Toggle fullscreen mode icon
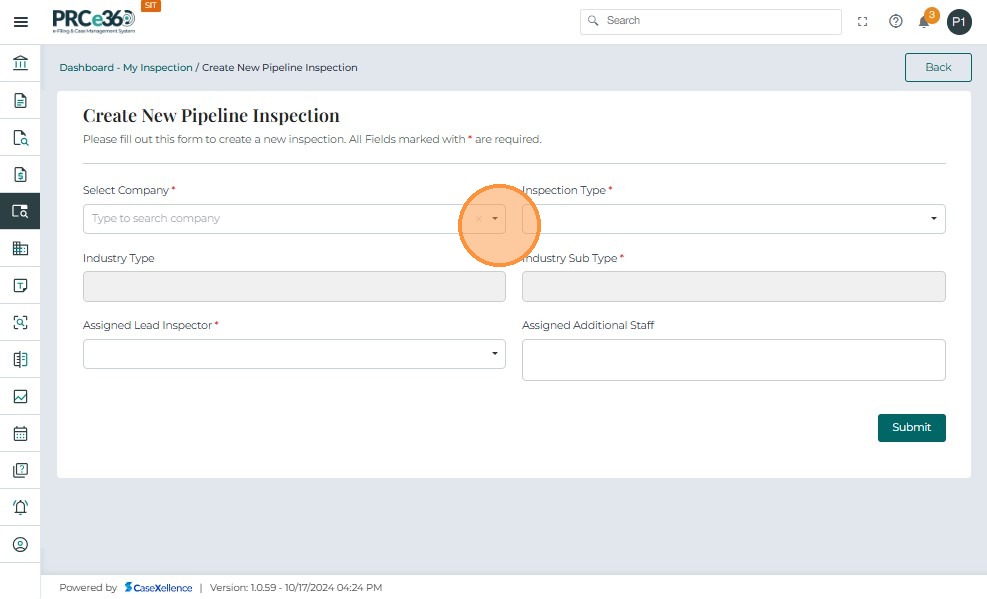987x599 pixels. coord(863,21)
